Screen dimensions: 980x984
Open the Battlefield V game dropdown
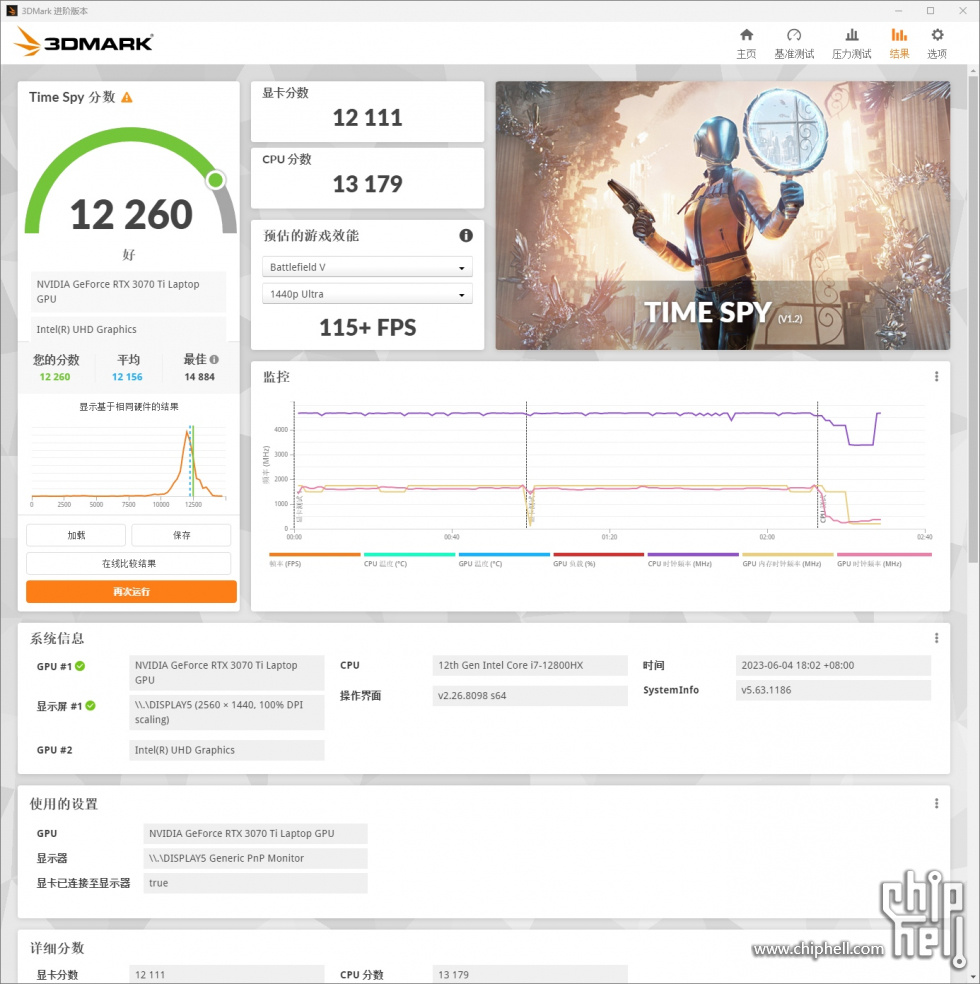(x=367, y=267)
